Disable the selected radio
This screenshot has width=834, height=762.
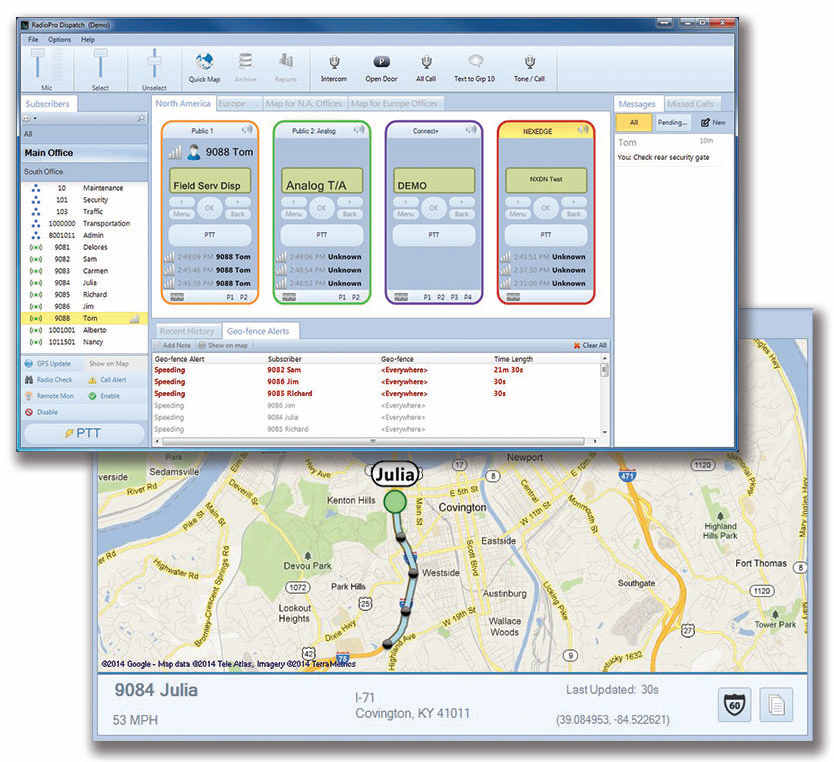pyautogui.click(x=41, y=412)
